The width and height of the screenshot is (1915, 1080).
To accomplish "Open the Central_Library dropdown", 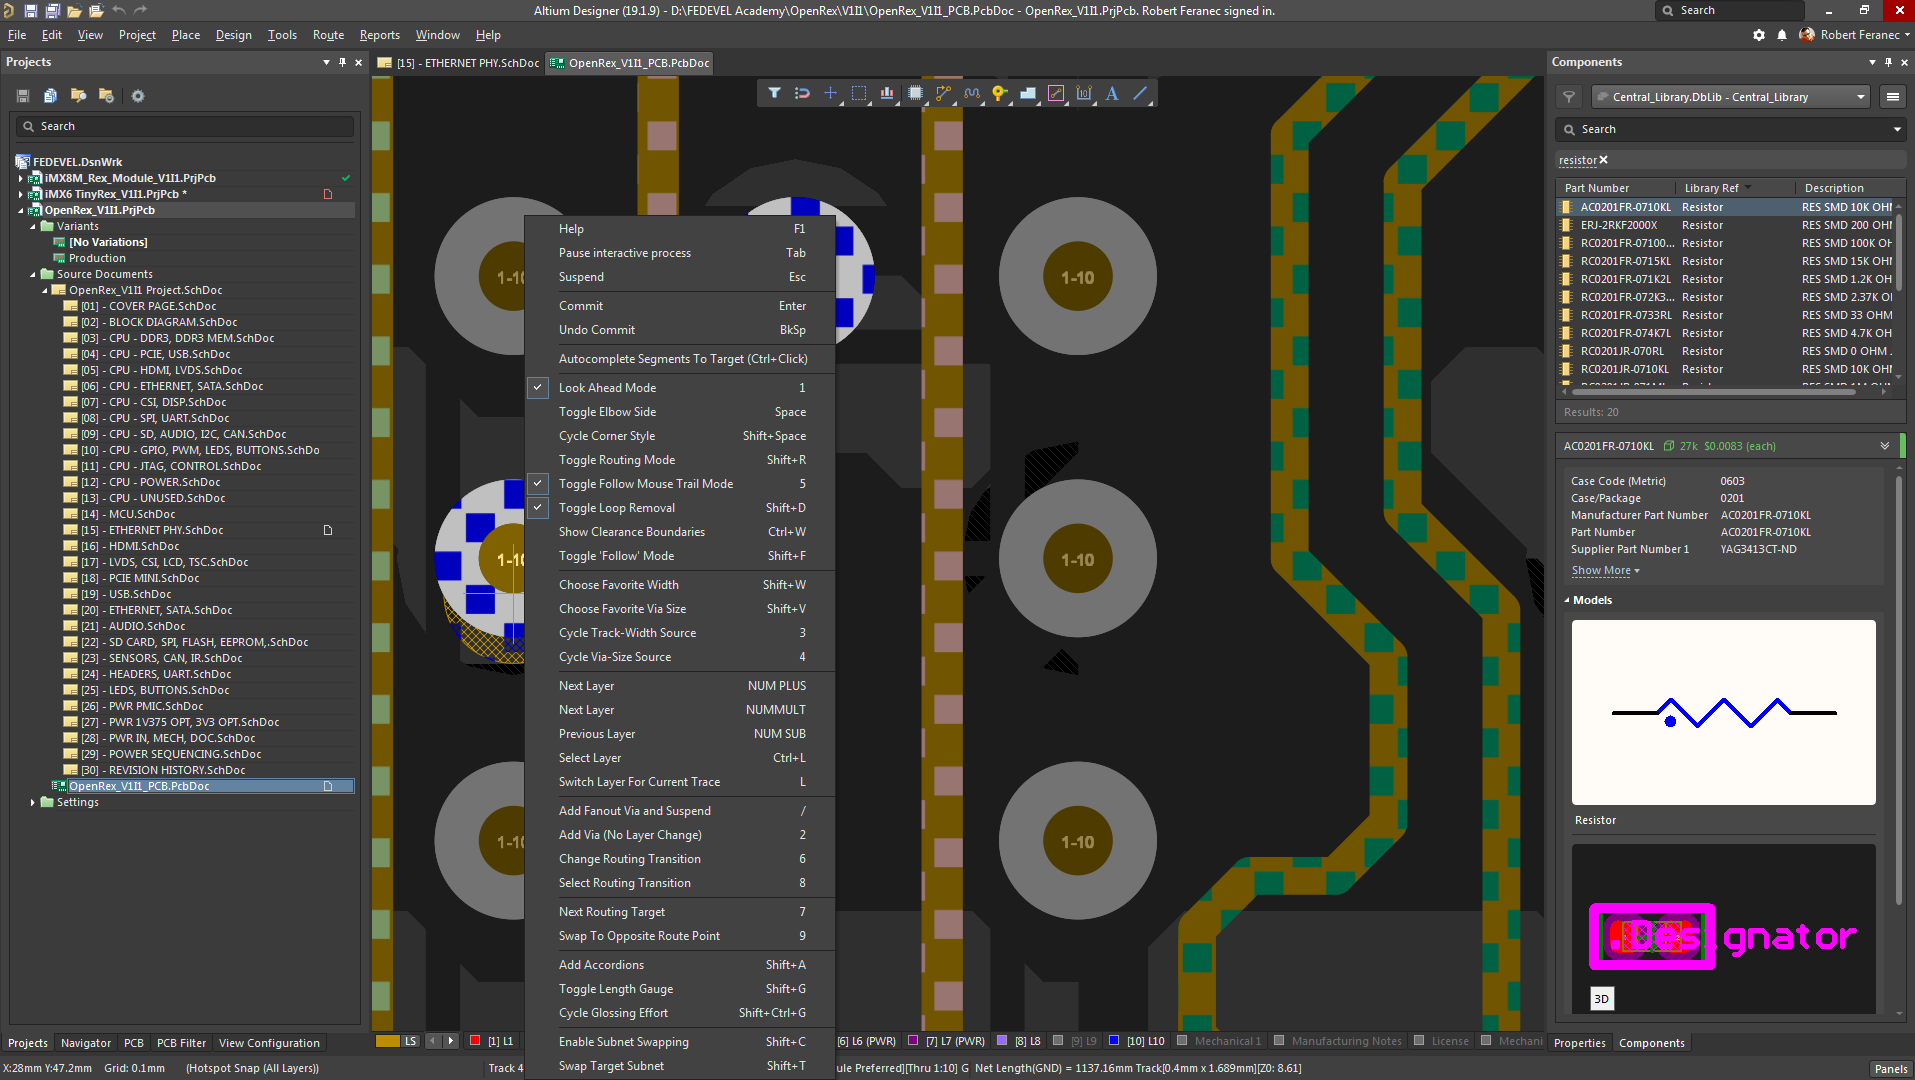I will [1860, 97].
